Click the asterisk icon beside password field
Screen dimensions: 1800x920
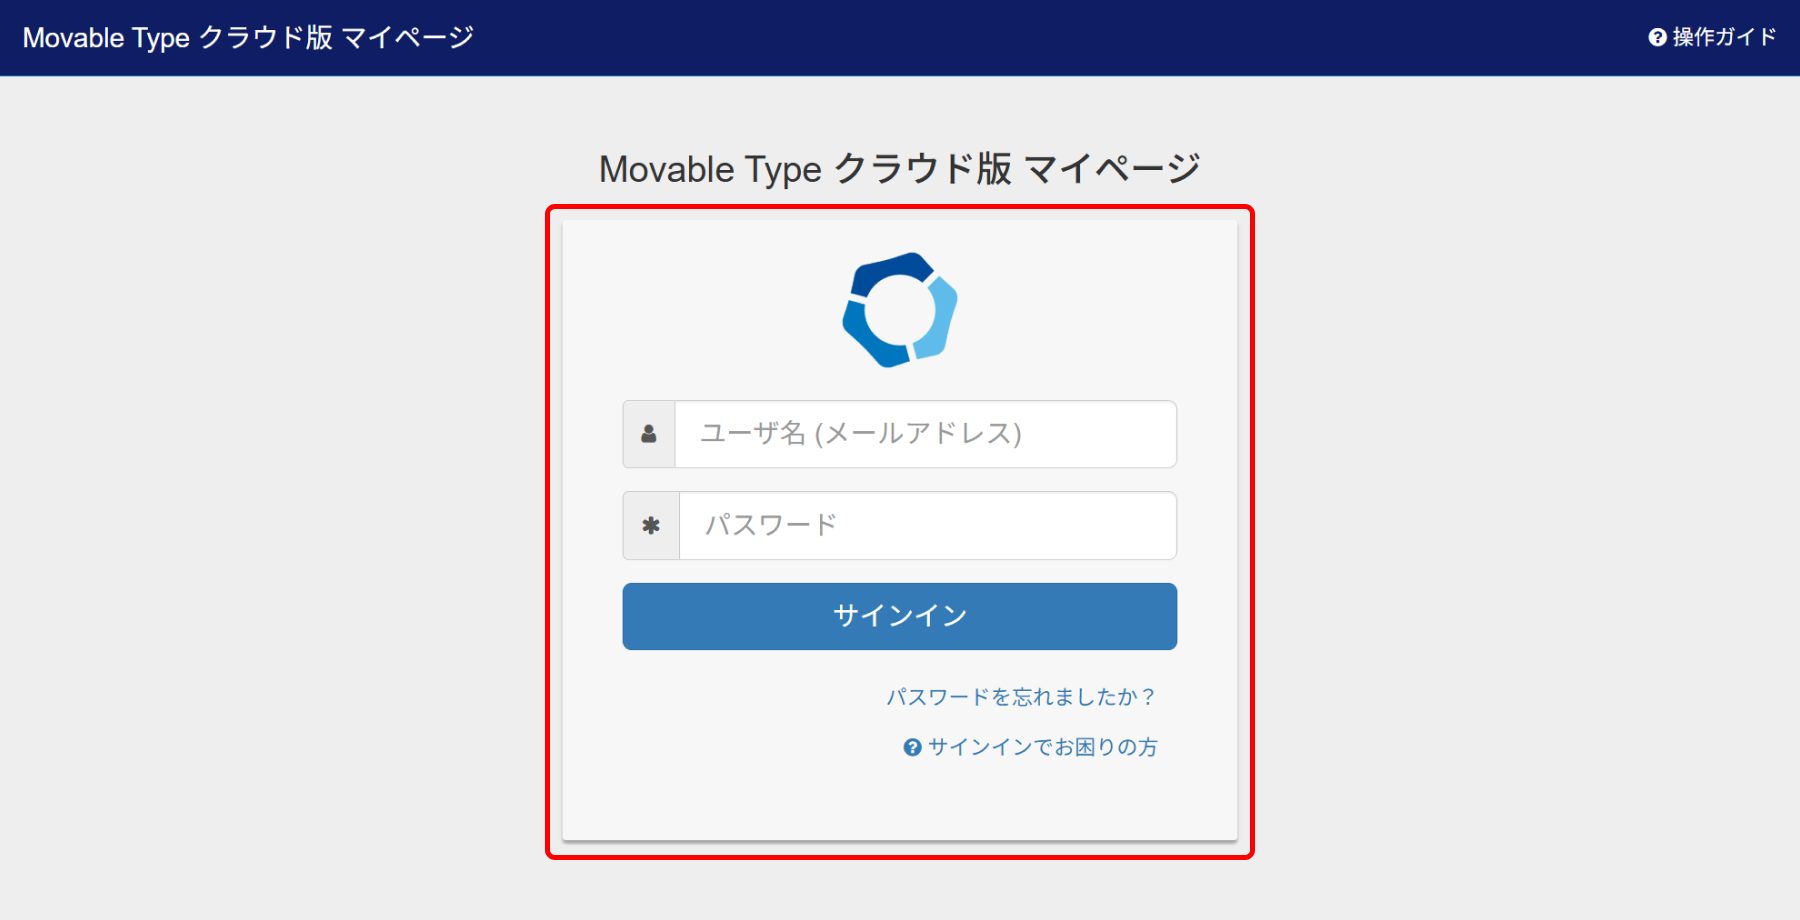pos(651,526)
